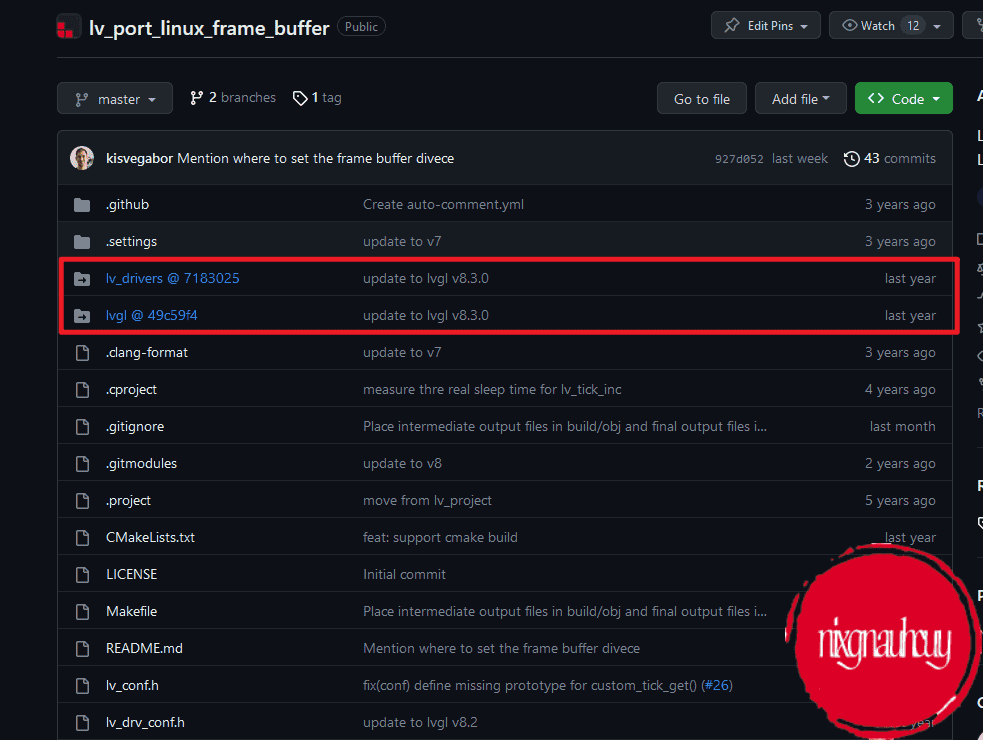Click the tag icon beside 1 tag

[x=300, y=98]
